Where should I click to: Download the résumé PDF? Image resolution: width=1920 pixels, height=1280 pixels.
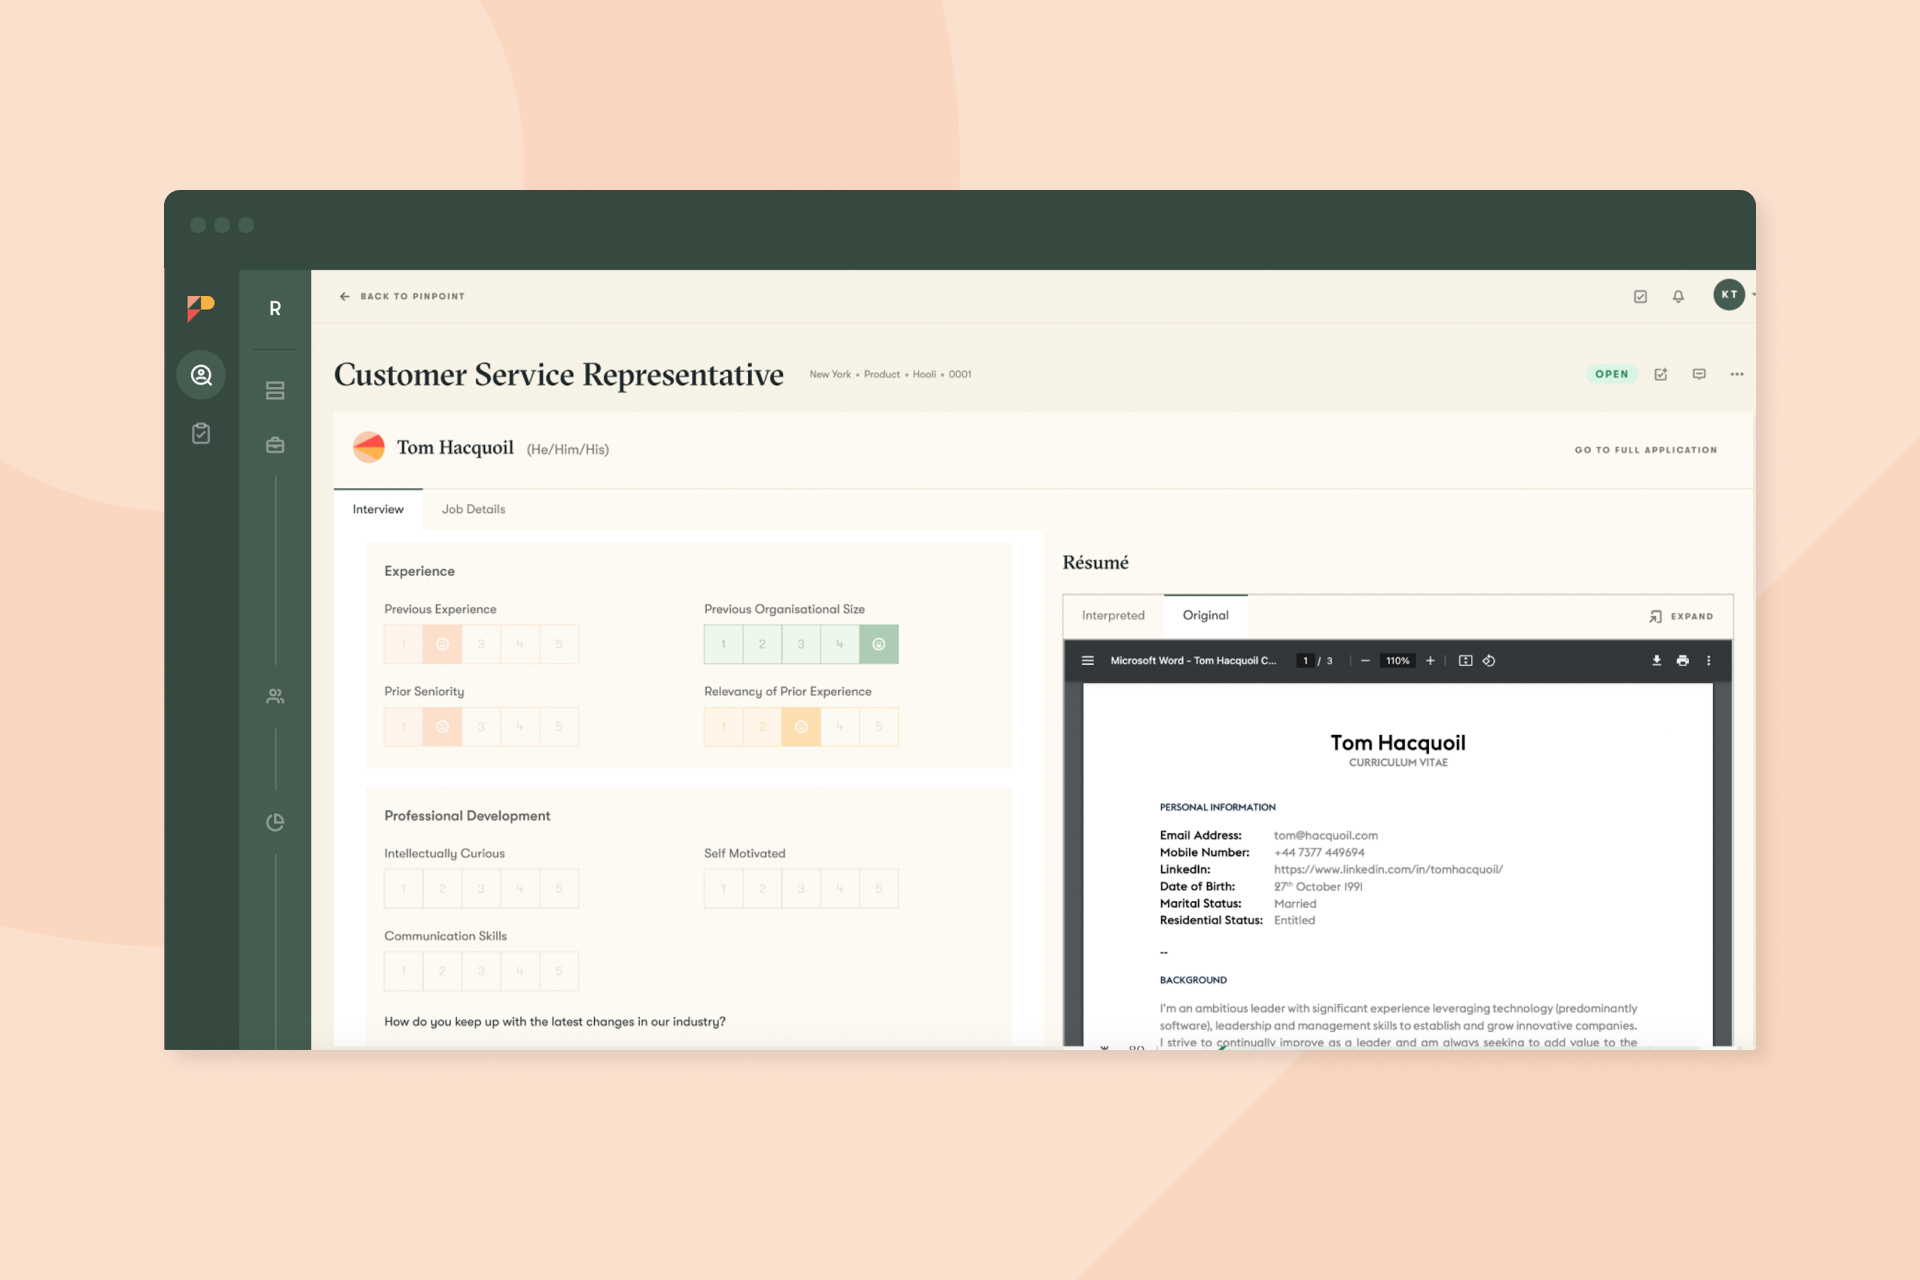coord(1656,661)
